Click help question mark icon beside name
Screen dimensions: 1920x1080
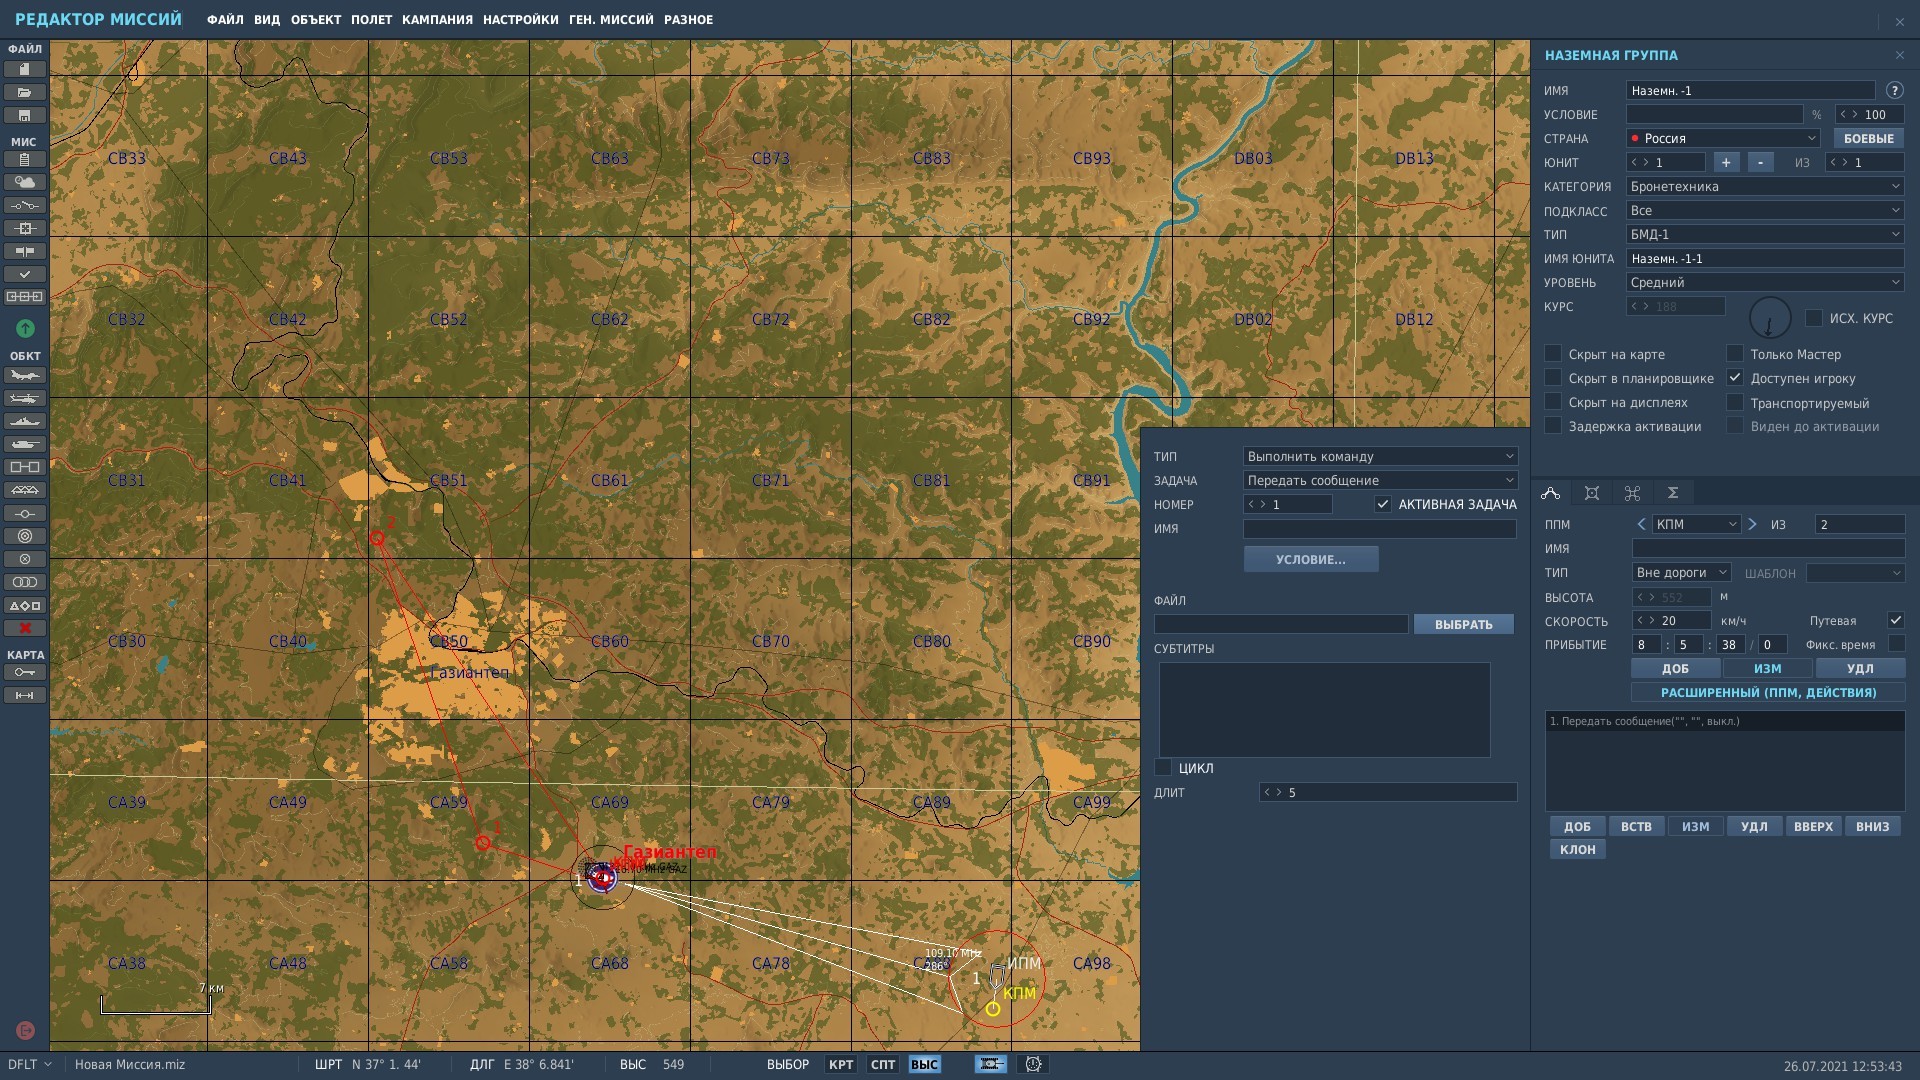pos(1894,90)
